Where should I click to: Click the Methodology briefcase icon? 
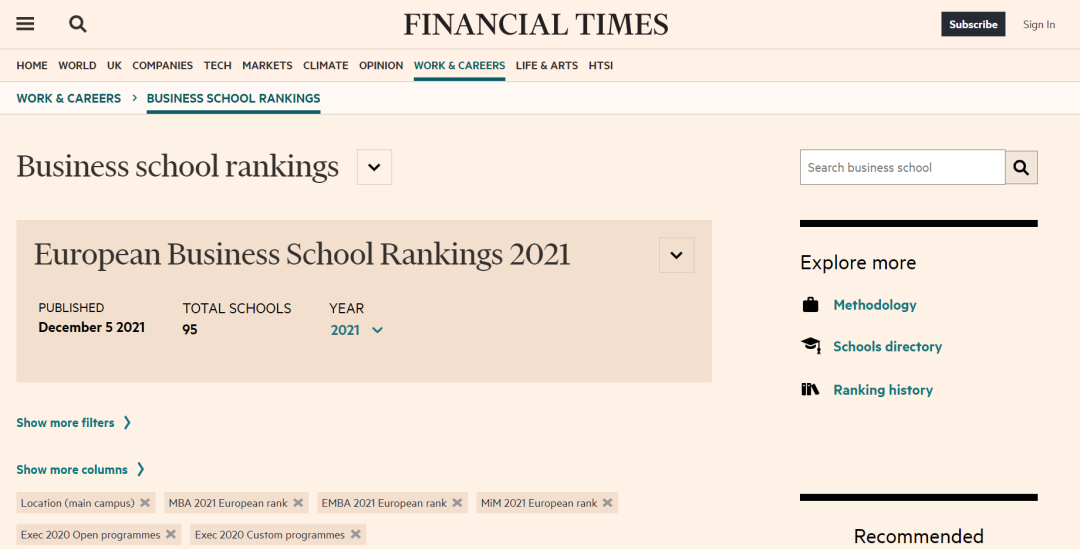tap(811, 305)
